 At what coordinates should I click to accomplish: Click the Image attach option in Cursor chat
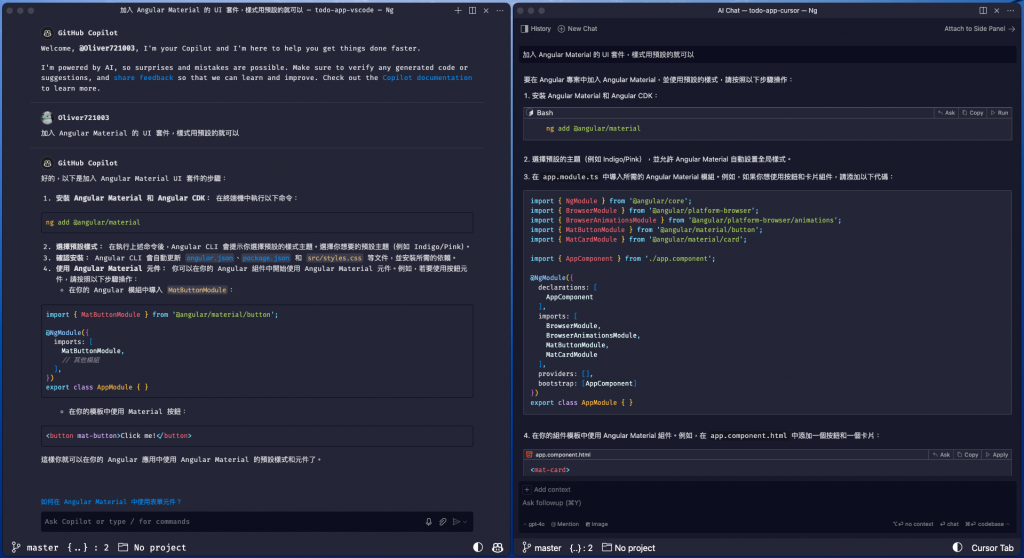(596, 524)
